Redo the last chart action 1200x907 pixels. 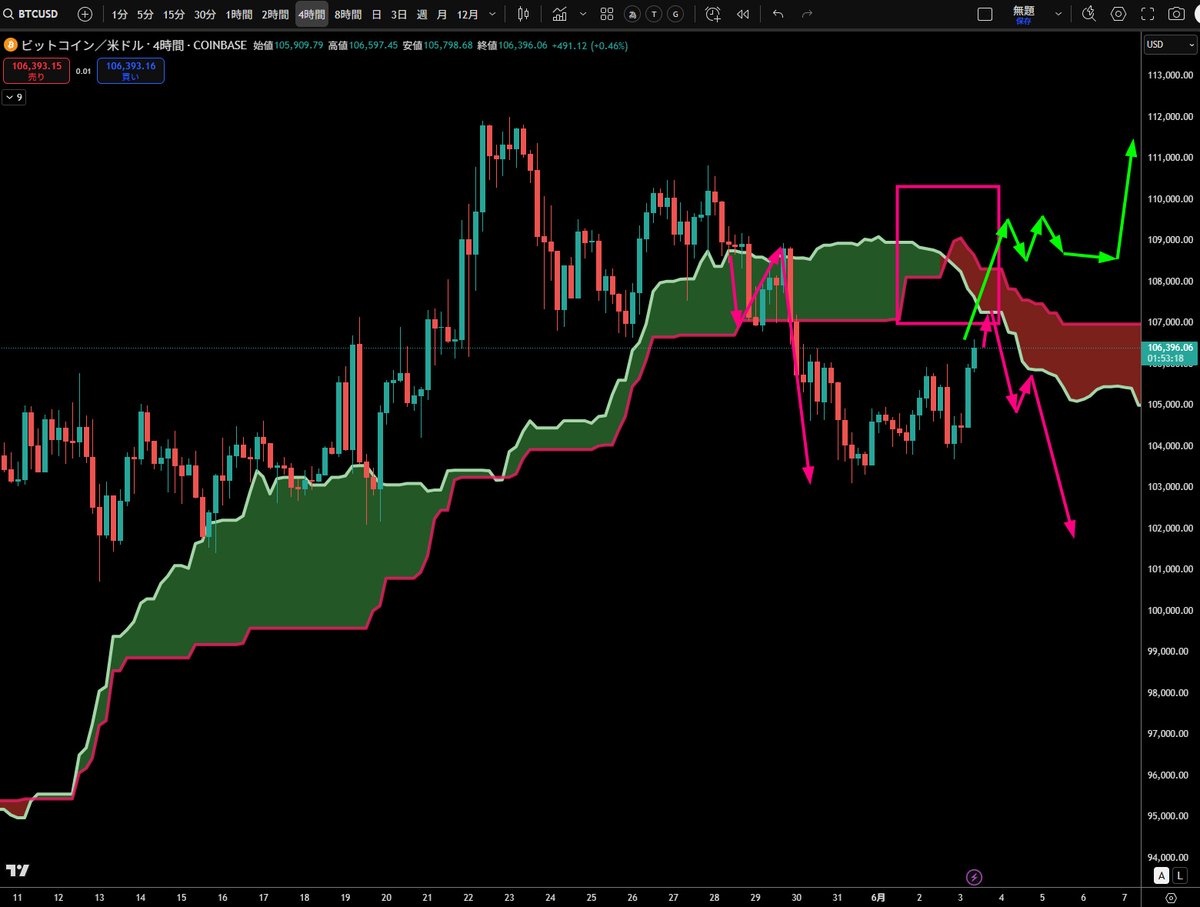click(x=807, y=14)
